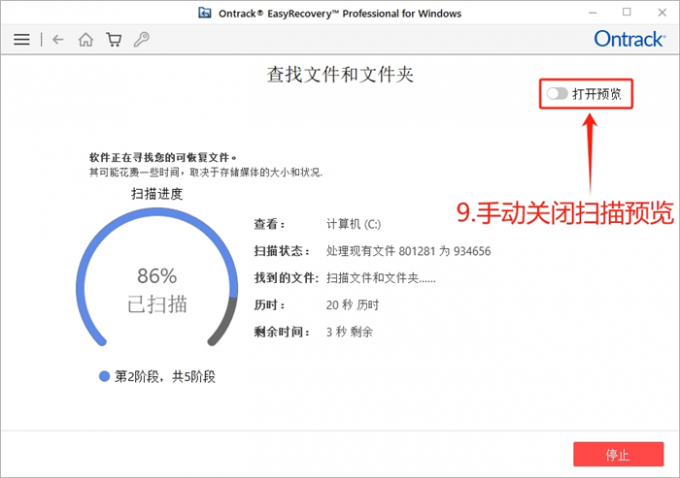The width and height of the screenshot is (680, 478).
Task: Select the text 计算机 (C:)
Action: [x=353, y=224]
